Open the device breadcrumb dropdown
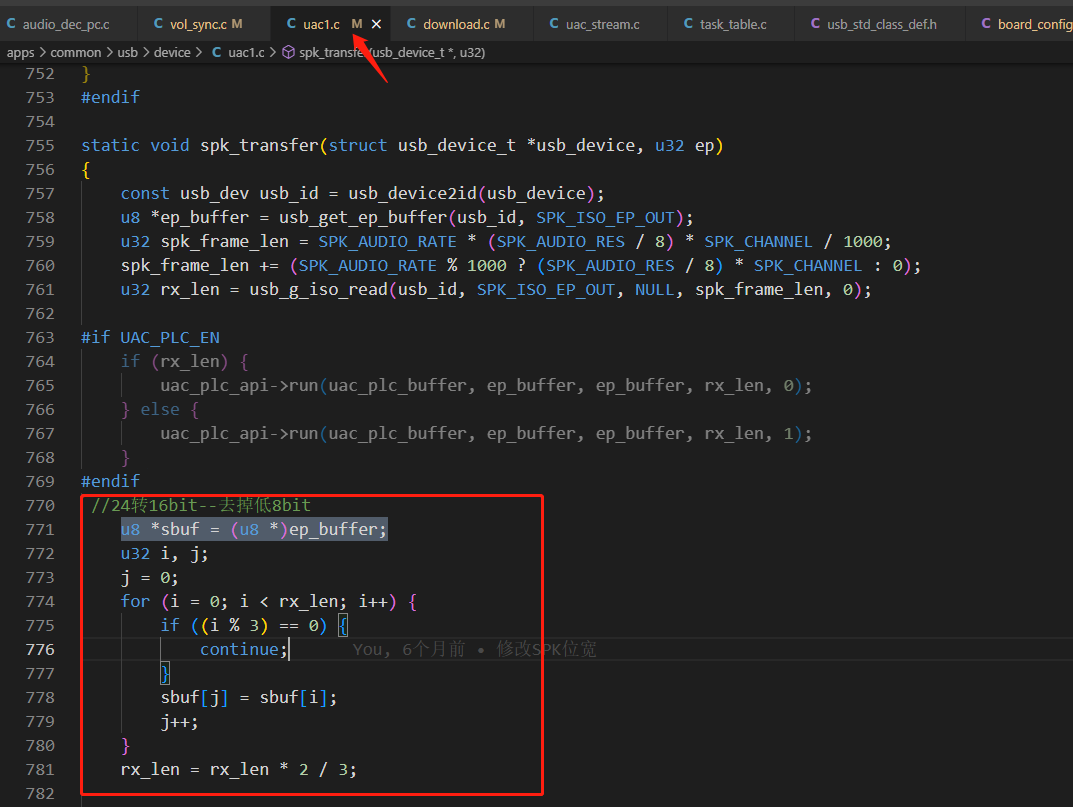The width and height of the screenshot is (1073, 807). [172, 53]
